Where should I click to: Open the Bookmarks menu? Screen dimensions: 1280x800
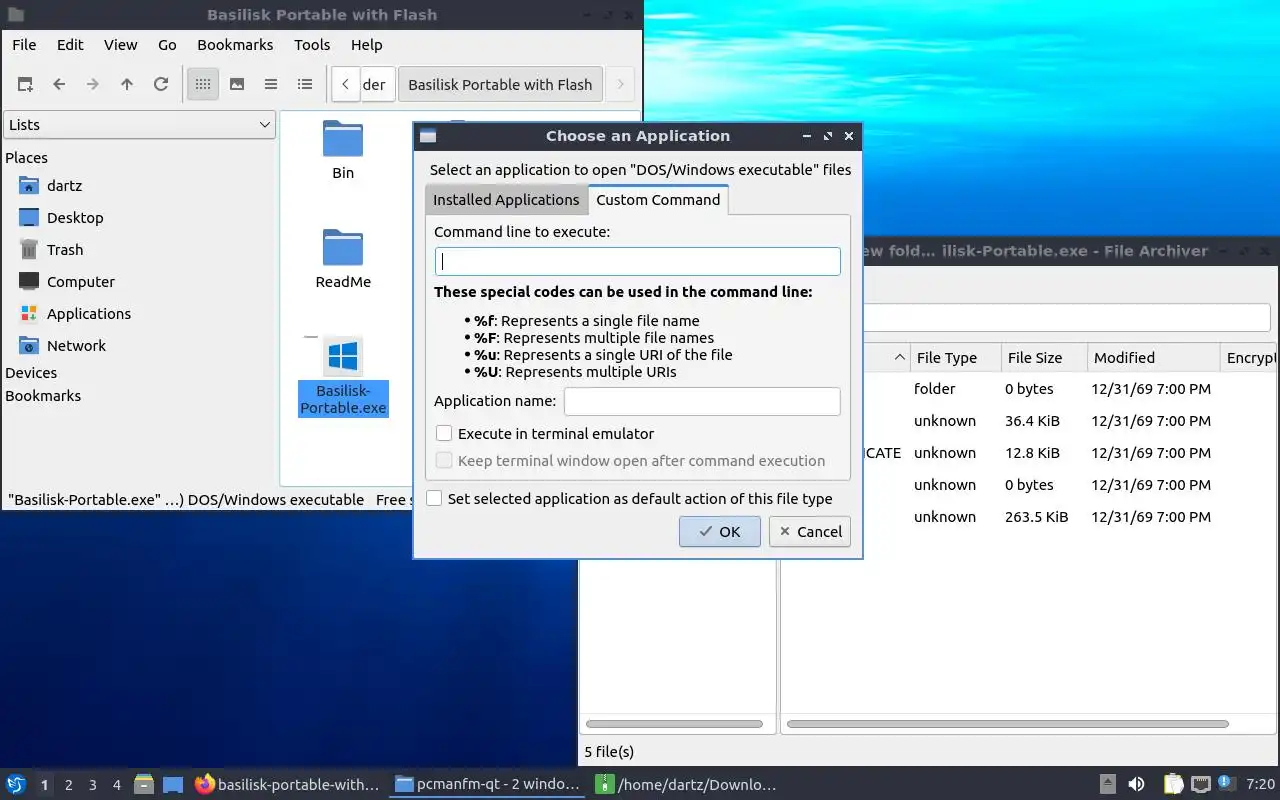(235, 45)
